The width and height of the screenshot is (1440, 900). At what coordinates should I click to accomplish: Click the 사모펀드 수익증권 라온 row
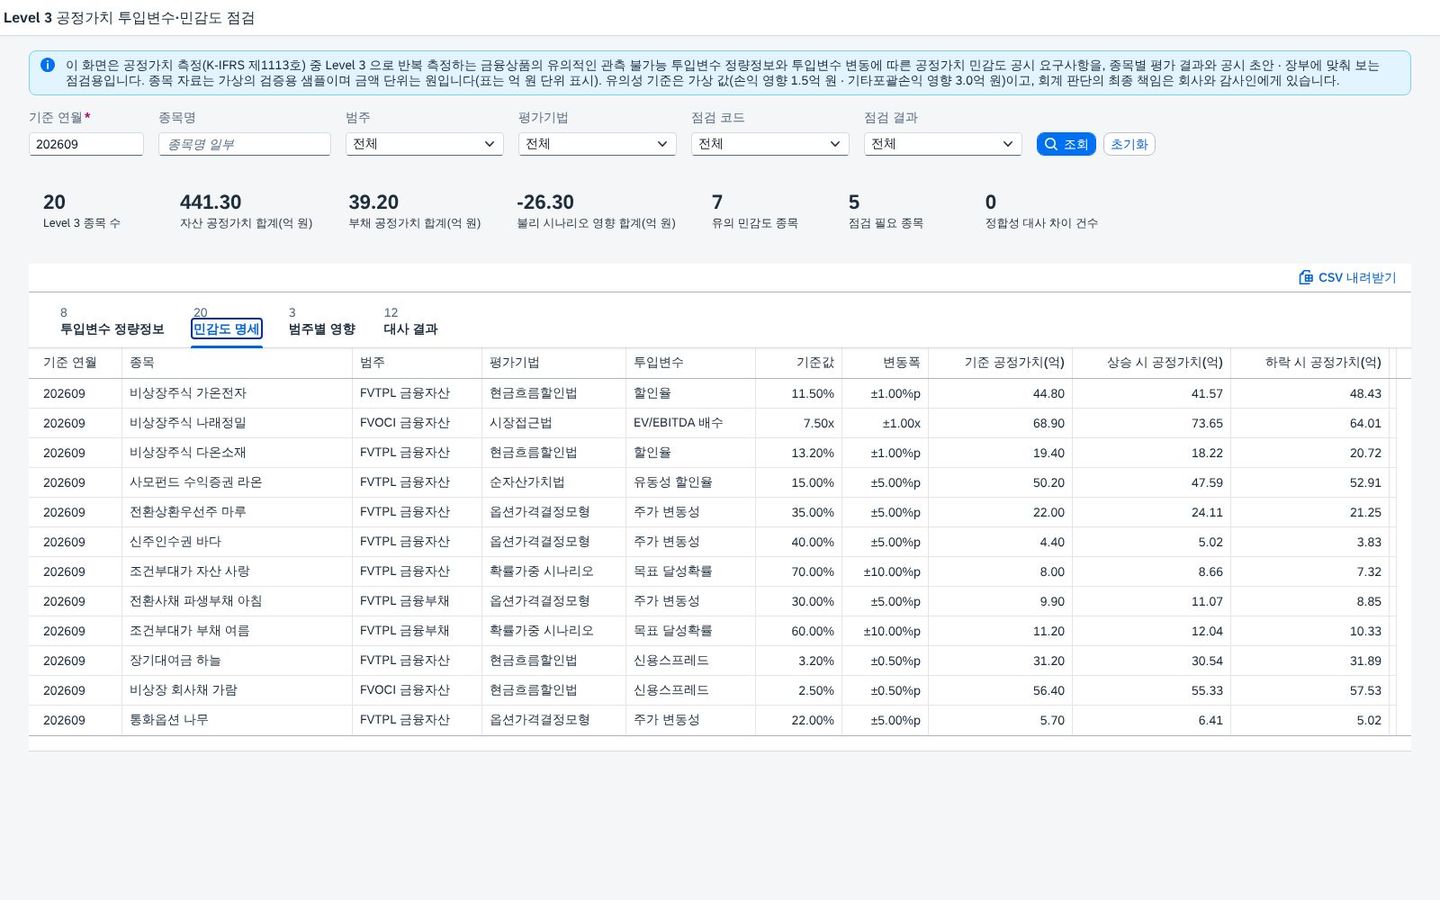click(x=712, y=483)
